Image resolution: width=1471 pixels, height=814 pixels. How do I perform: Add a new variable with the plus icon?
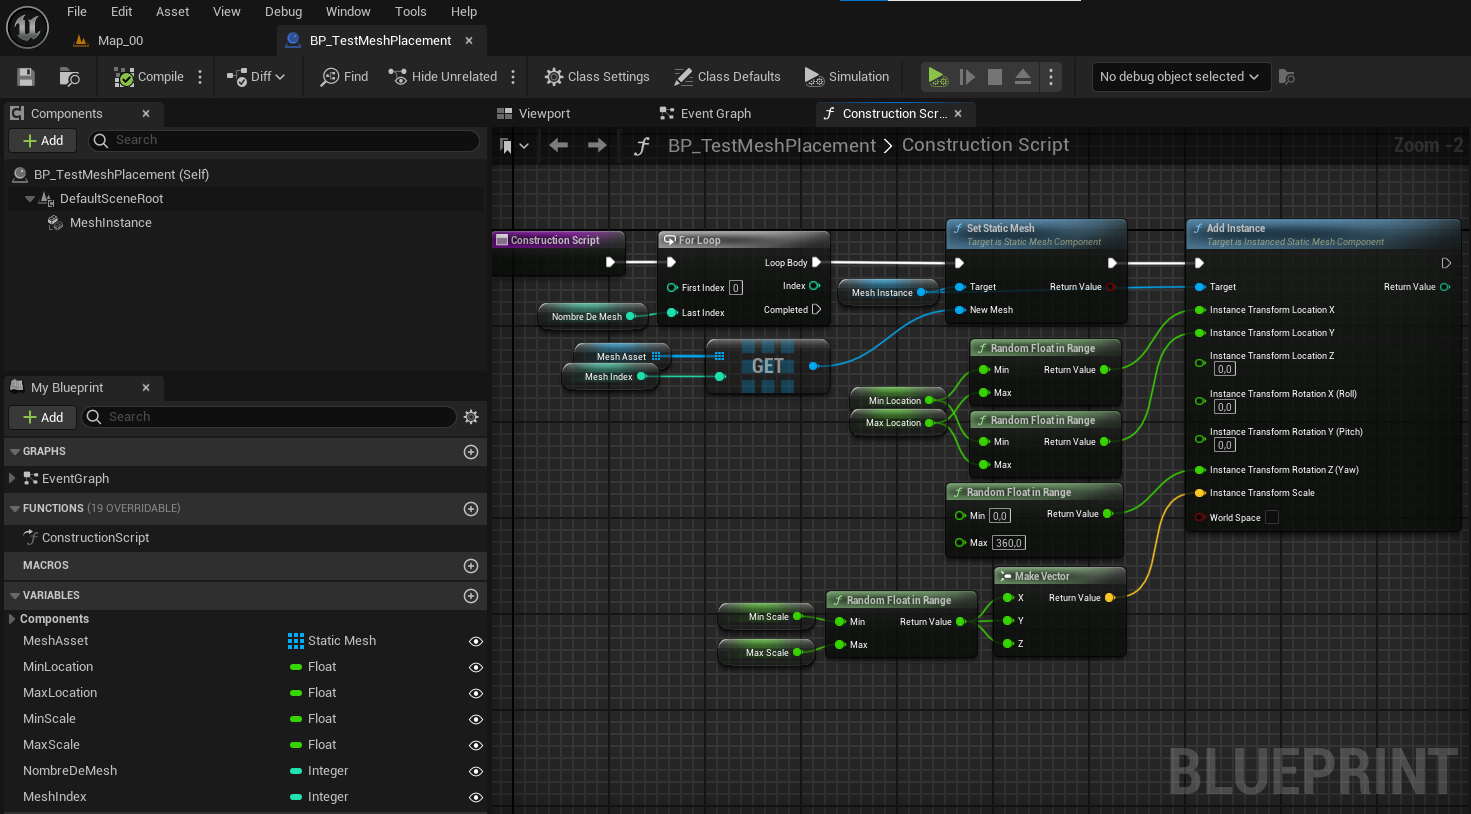click(x=471, y=596)
